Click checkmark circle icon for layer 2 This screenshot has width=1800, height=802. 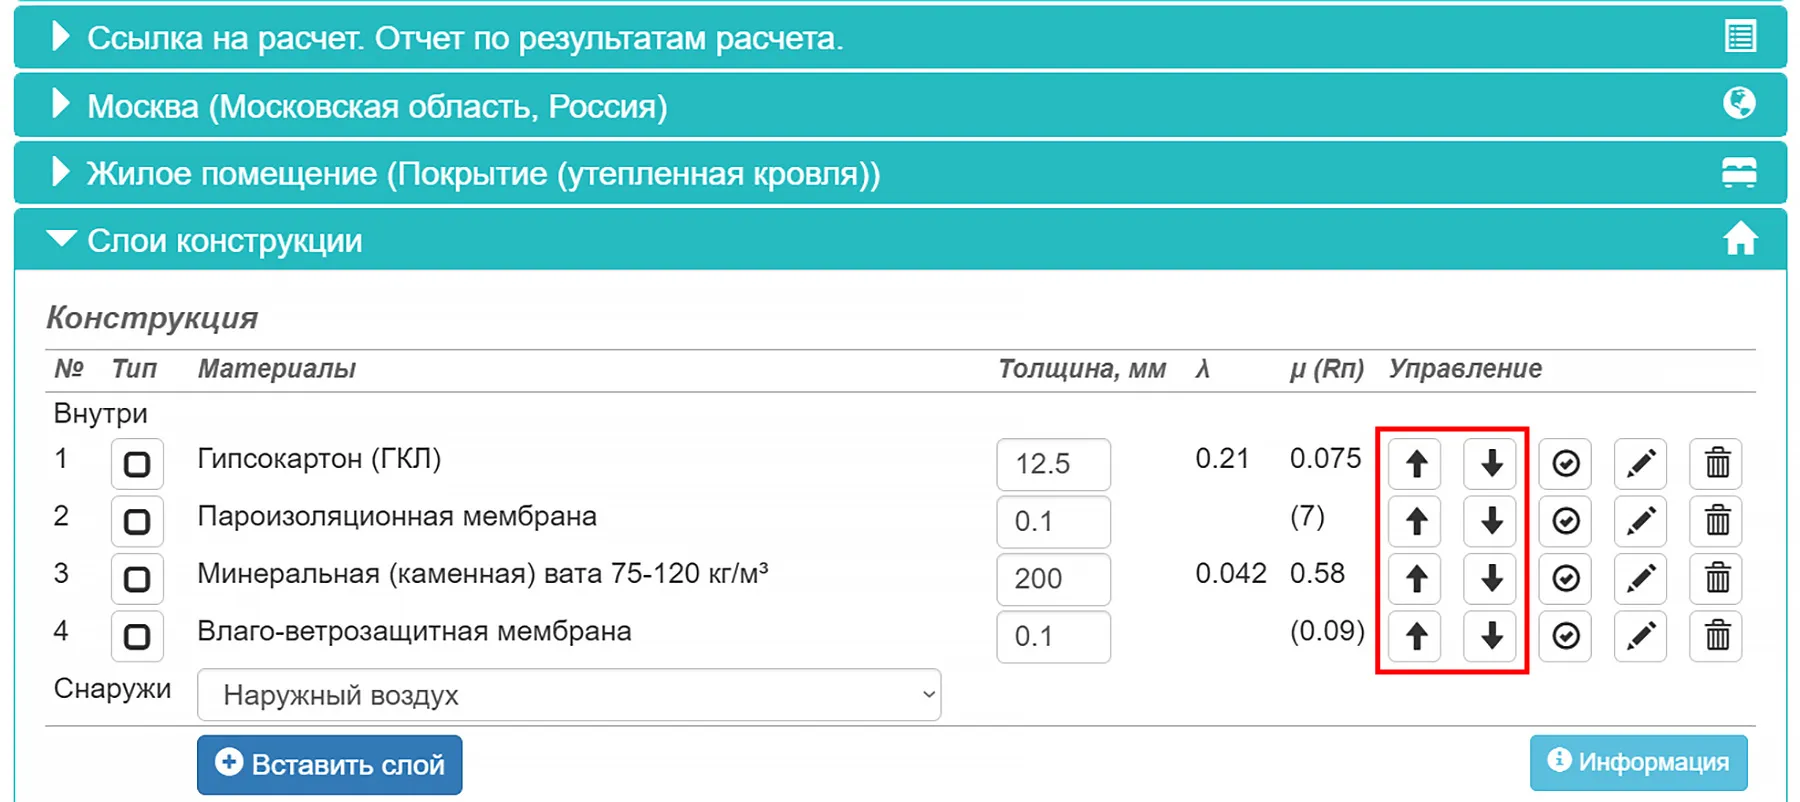[1565, 521]
